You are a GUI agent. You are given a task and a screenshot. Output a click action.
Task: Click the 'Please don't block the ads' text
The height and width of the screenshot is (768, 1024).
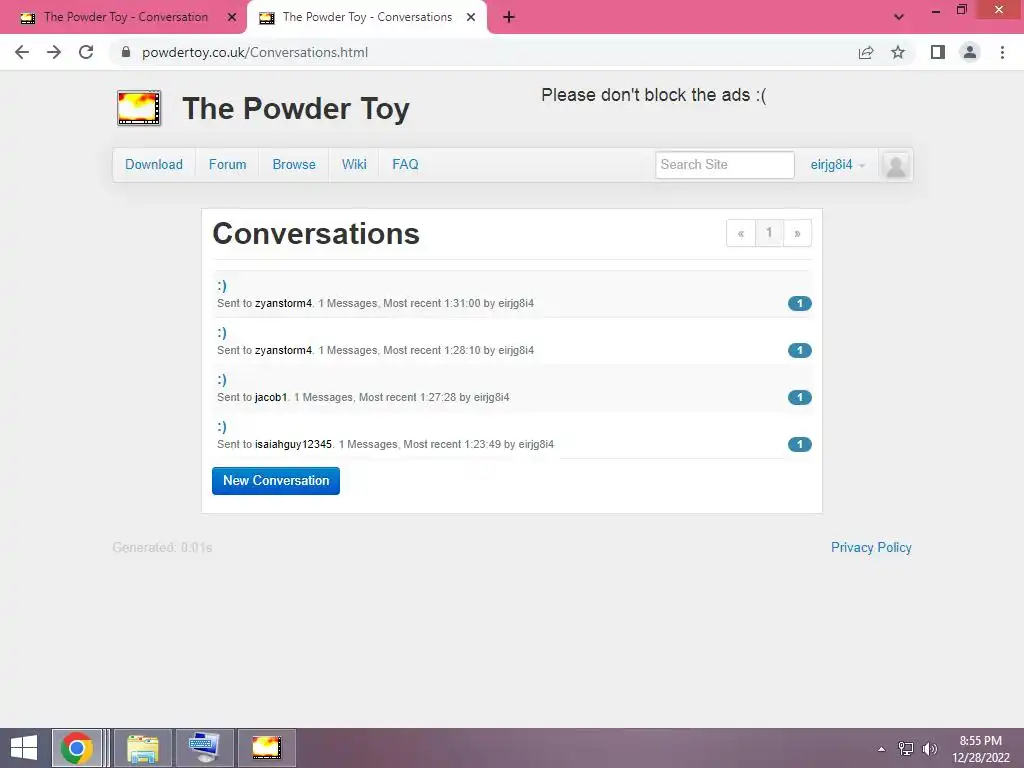pos(654,95)
